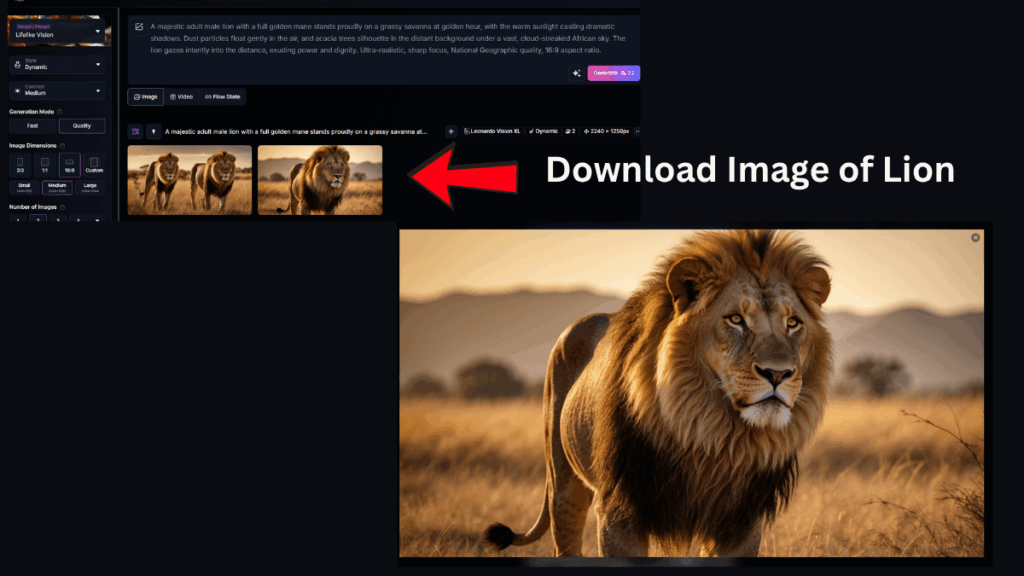The height and width of the screenshot is (576, 1024).
Task: Close the enlarged lion preview
Action: 975,238
